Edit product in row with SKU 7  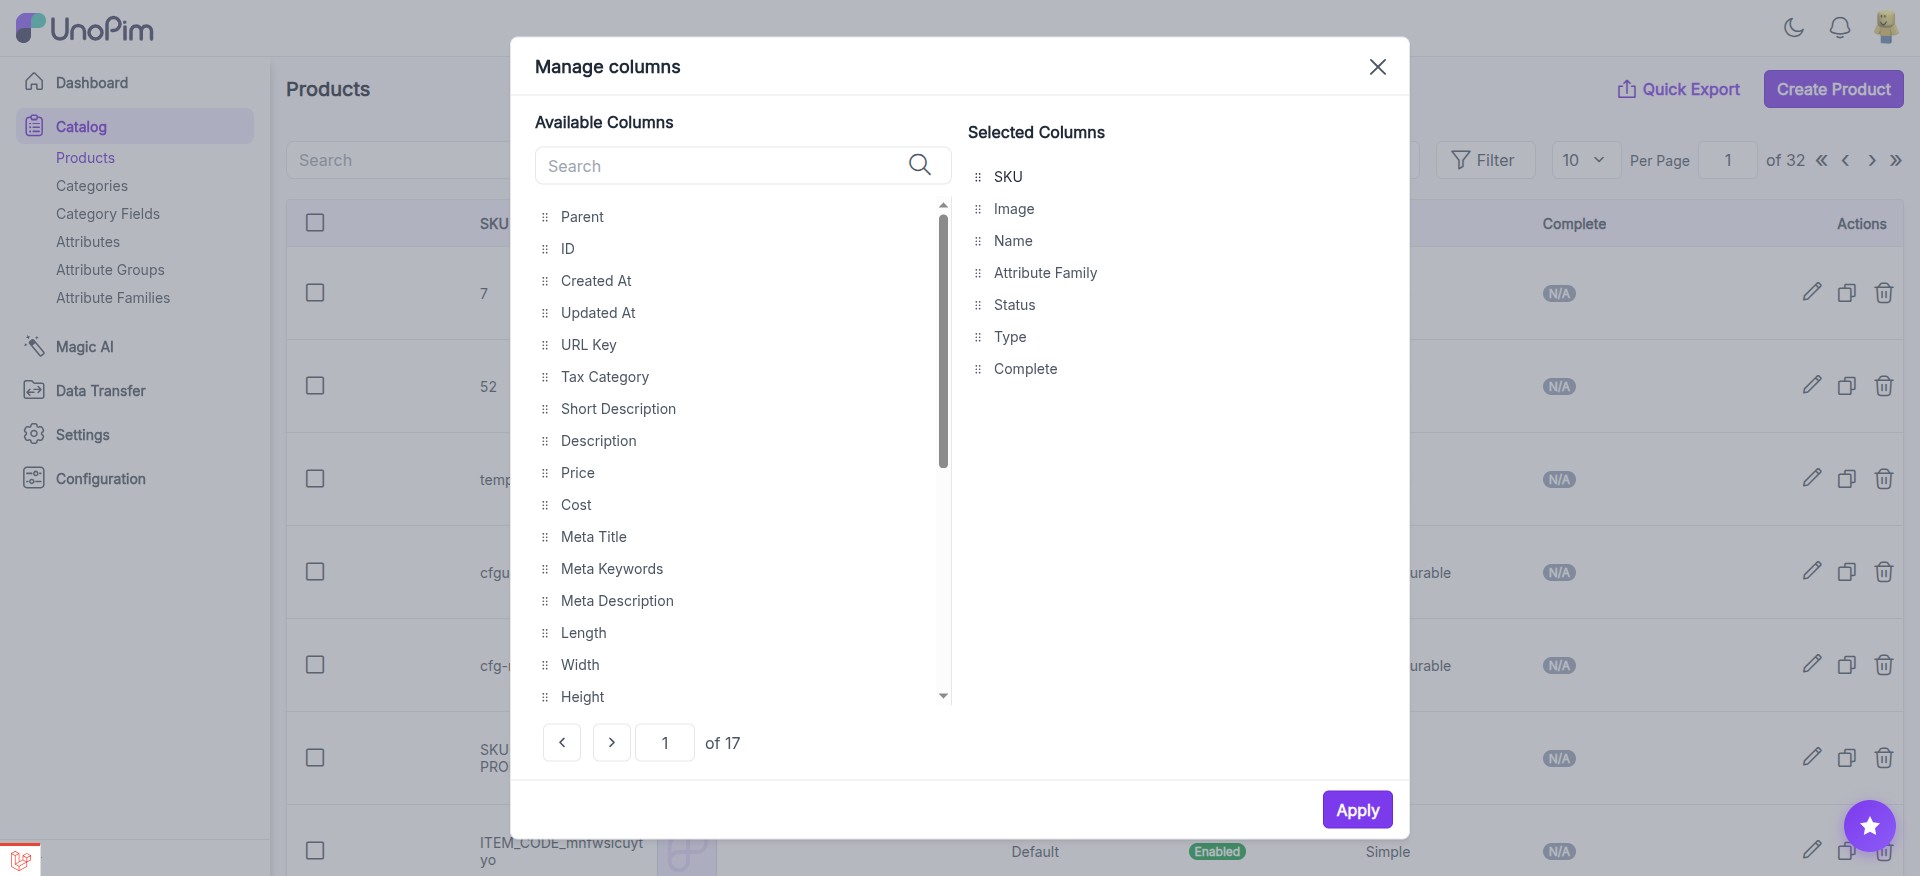pos(1812,292)
